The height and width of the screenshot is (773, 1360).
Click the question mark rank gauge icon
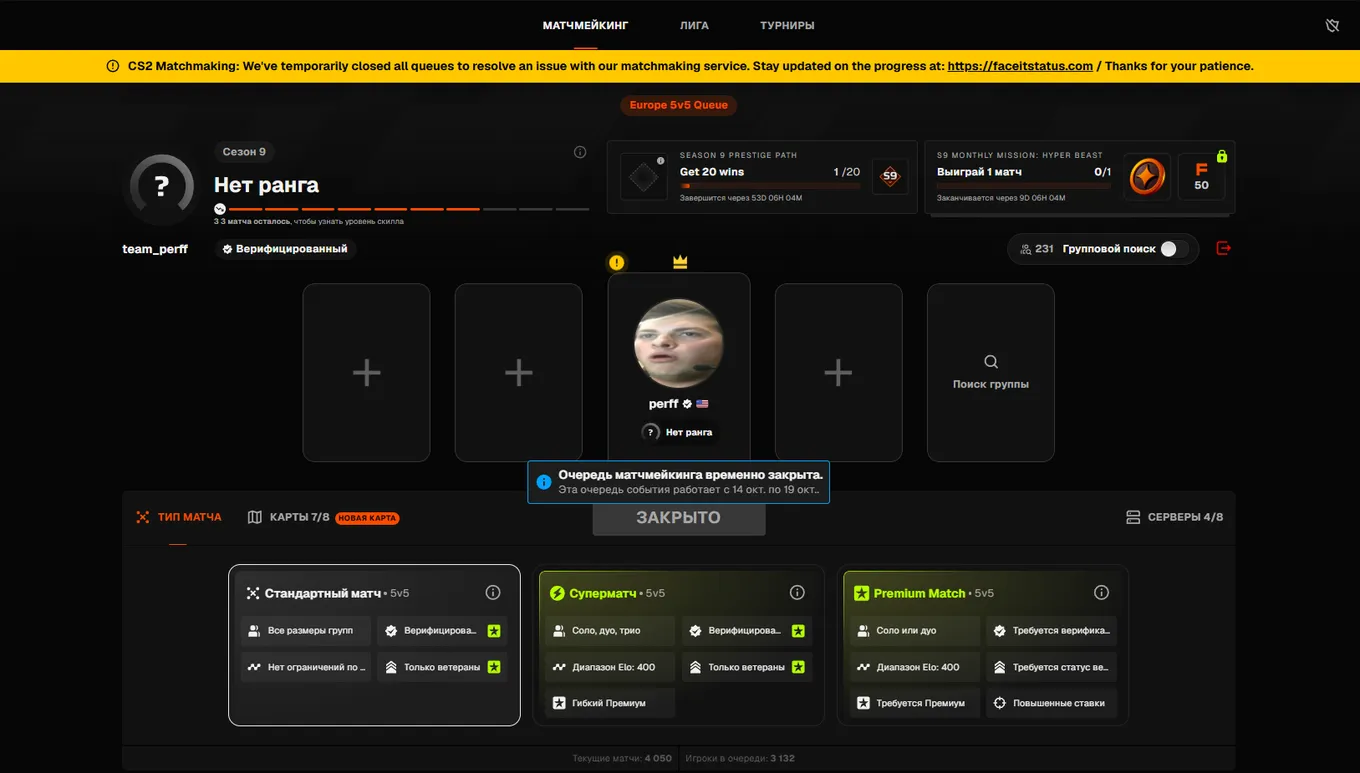pos(161,186)
